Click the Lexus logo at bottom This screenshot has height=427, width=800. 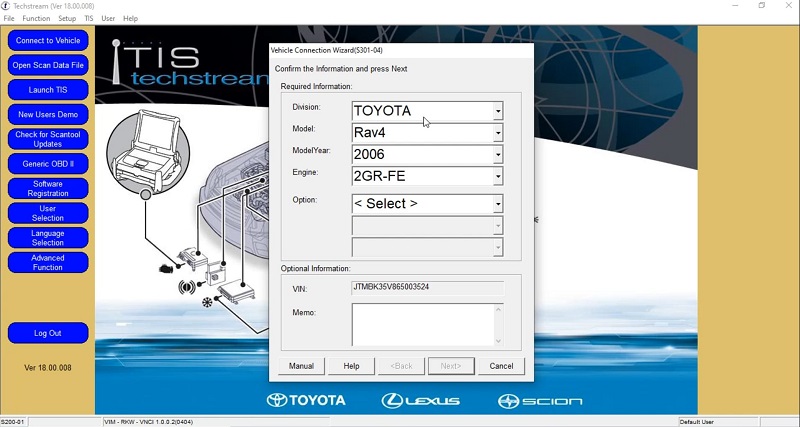[x=421, y=401]
